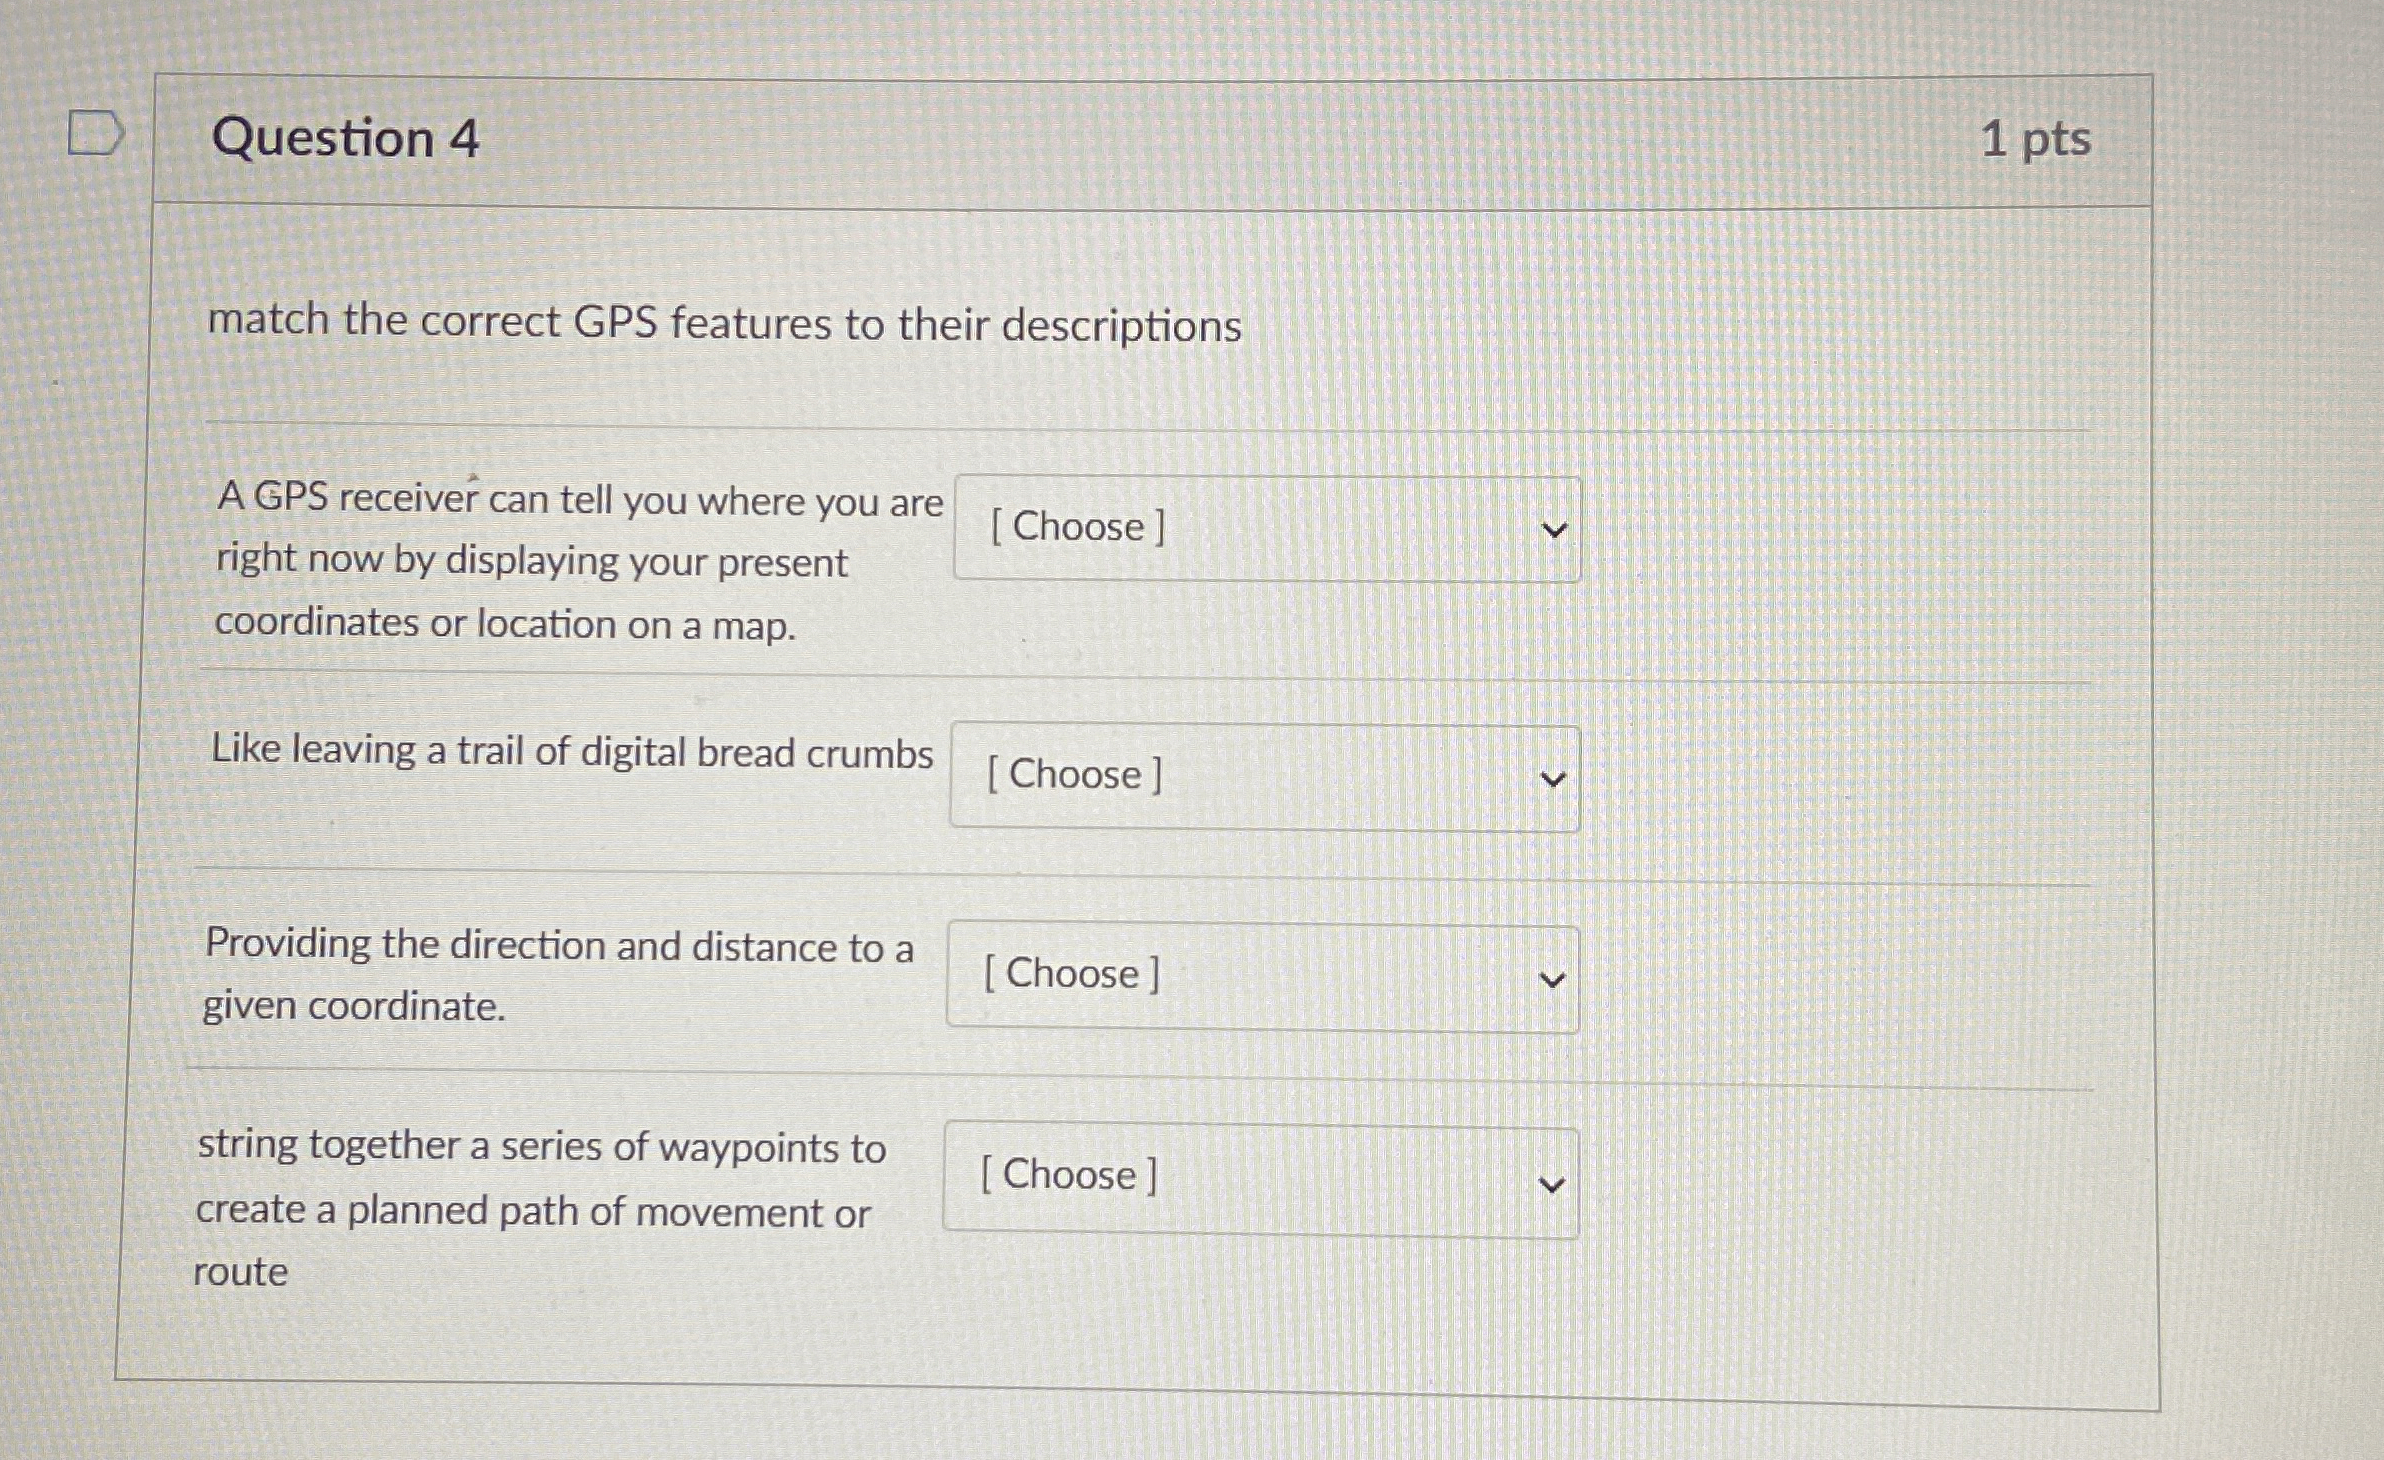
Task: Open the Choose dropdown for present coordinates description
Action: (x=1265, y=528)
